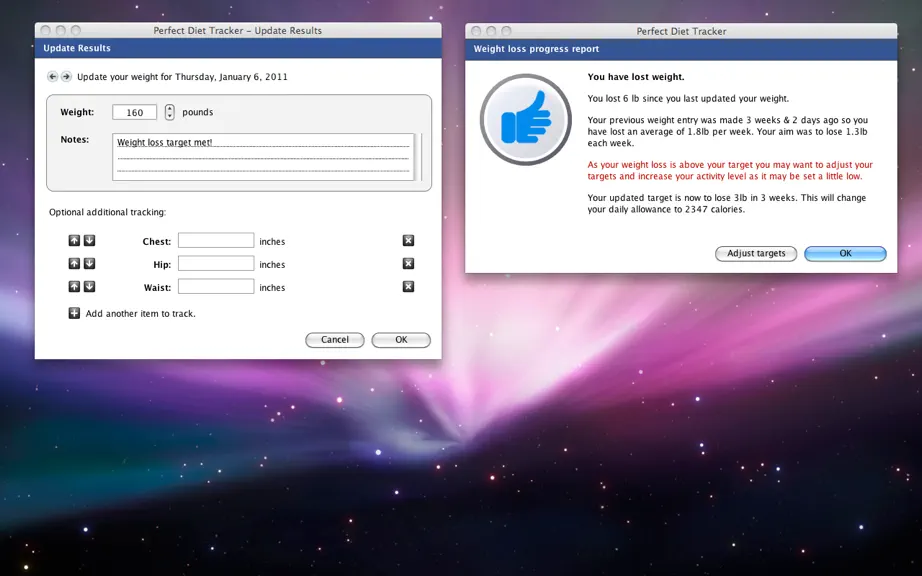Move Hip row up with arrow icon
Screen dimensions: 922x576
74,263
